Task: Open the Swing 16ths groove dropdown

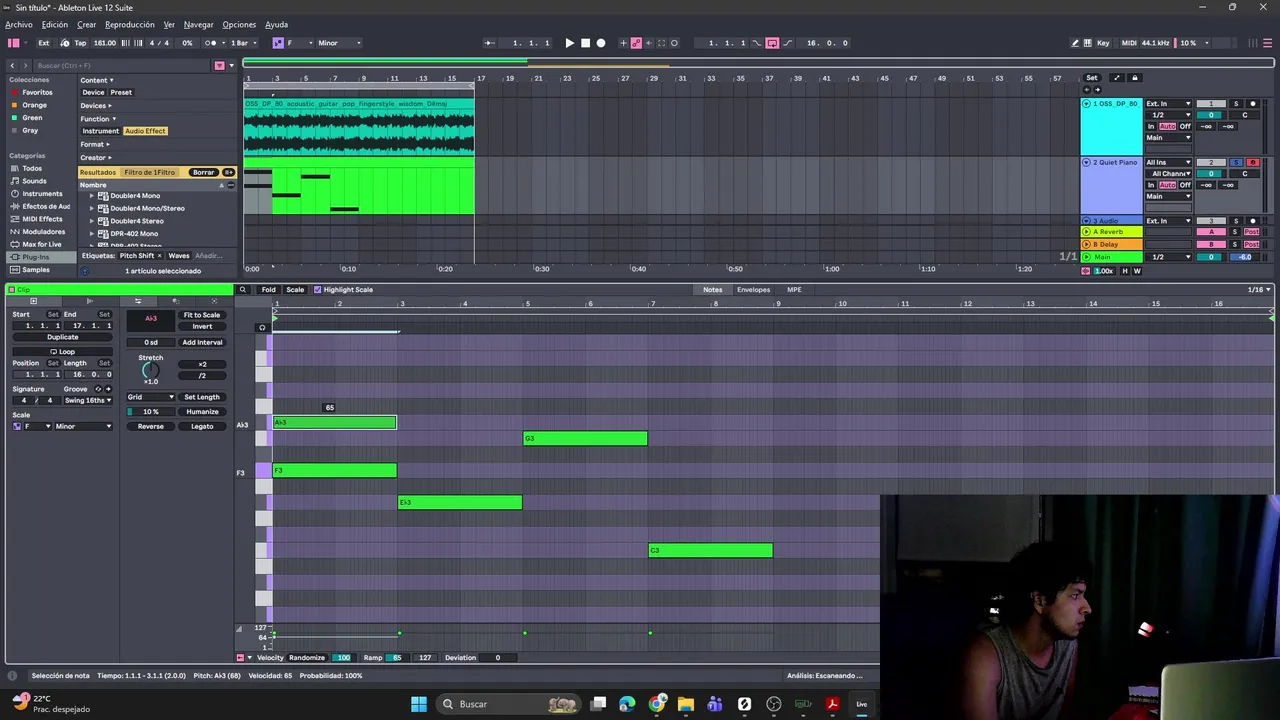Action: [88, 400]
